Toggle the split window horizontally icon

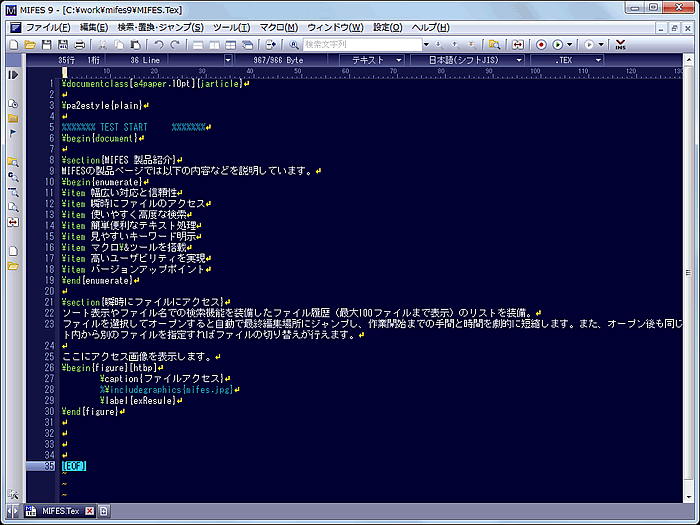pos(200,45)
